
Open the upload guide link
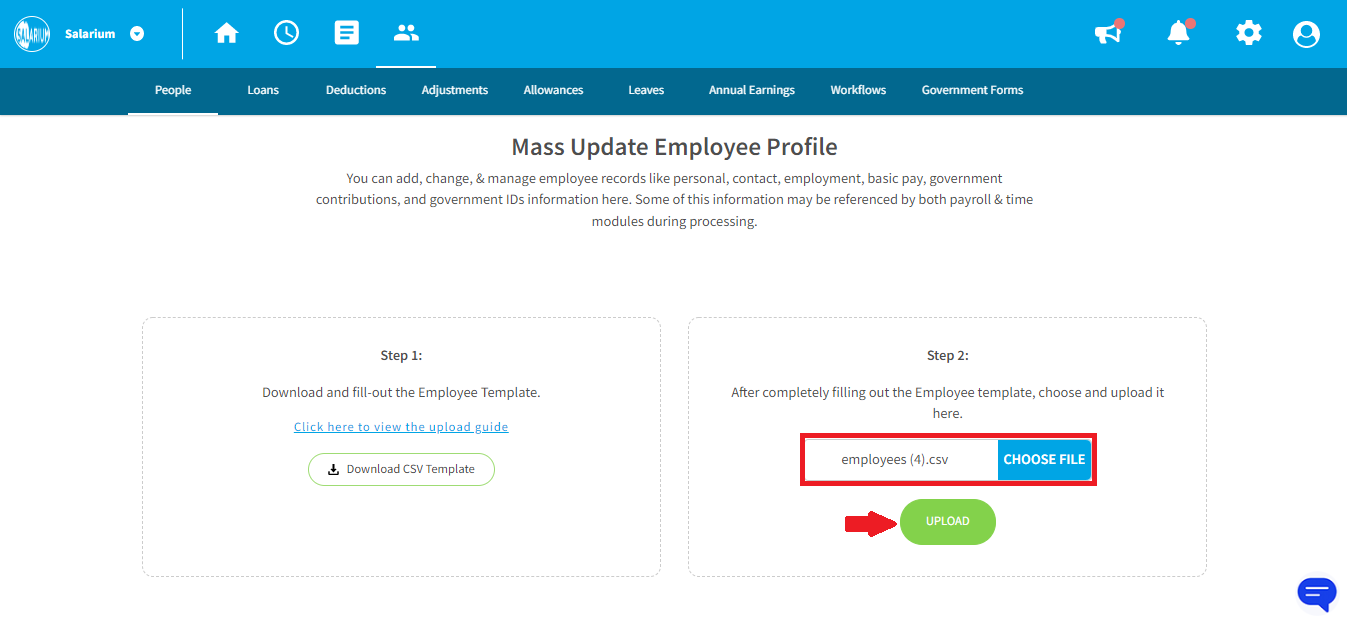(401, 427)
